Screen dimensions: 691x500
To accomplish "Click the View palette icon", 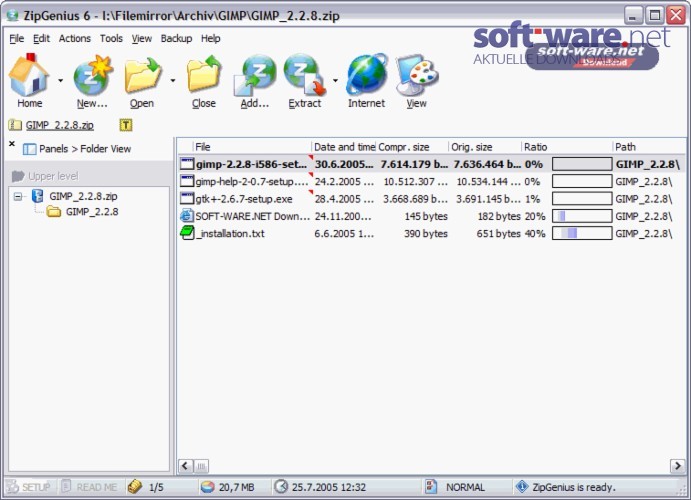I will pyautogui.click(x=417, y=75).
